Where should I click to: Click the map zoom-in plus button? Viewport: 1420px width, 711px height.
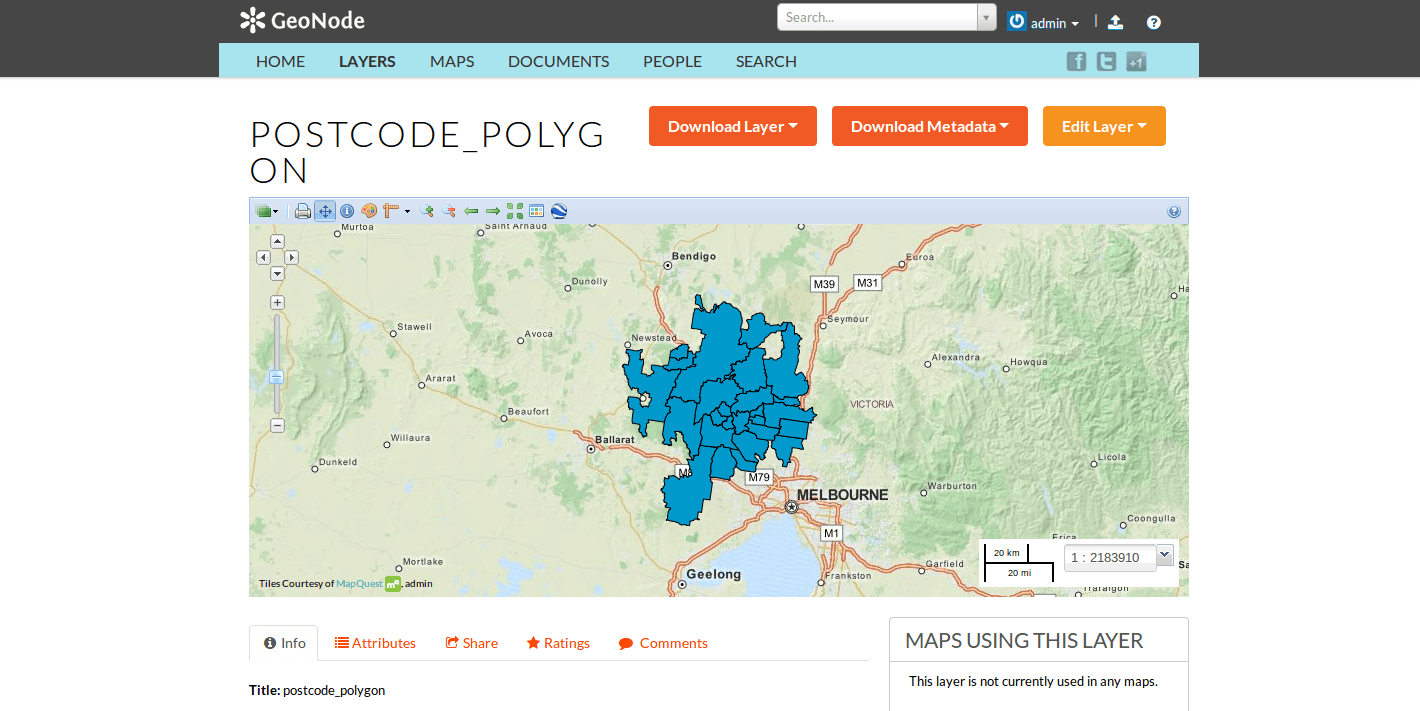[x=278, y=302]
